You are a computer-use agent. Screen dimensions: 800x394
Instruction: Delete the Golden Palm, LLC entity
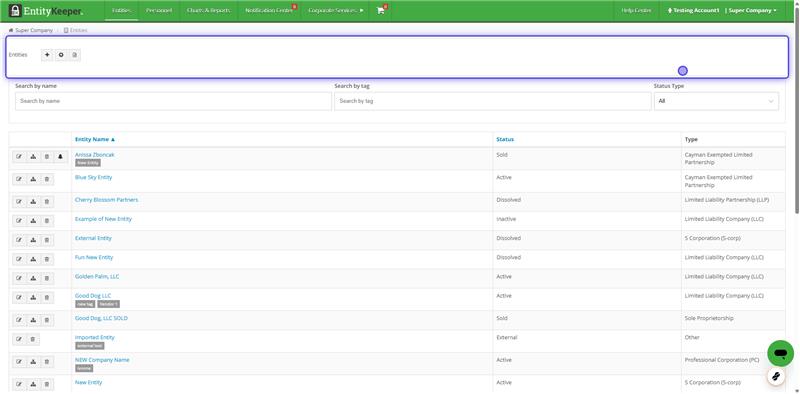pyautogui.click(x=46, y=278)
